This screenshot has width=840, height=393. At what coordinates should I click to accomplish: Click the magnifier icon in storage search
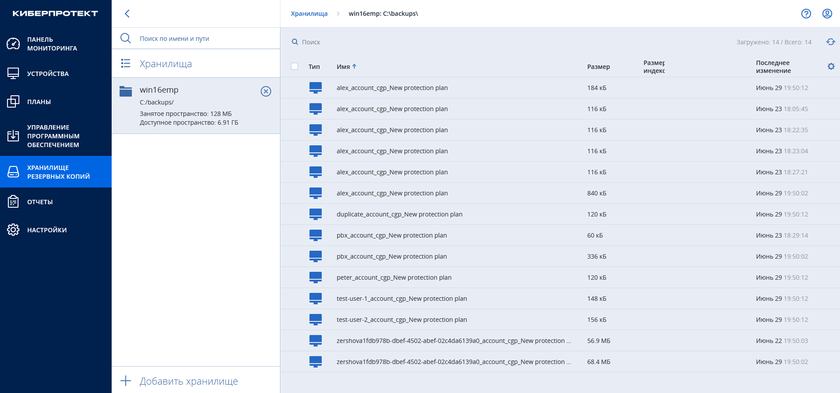tap(125, 39)
